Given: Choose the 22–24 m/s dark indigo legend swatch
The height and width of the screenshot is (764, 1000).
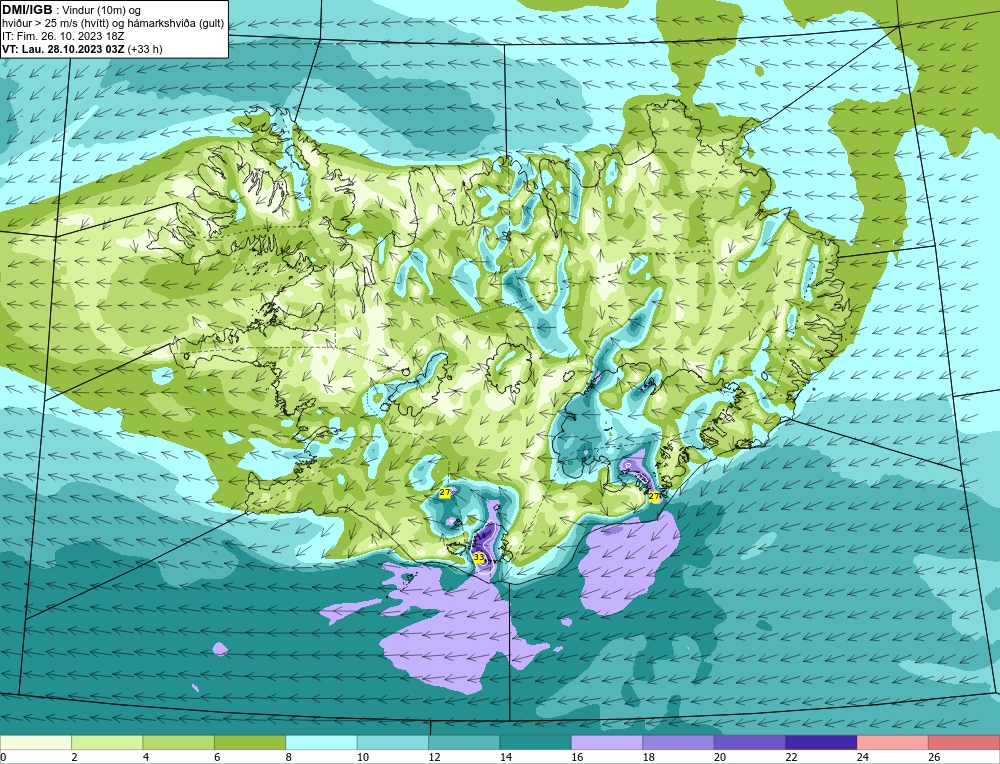Looking at the screenshot, I should click(821, 742).
